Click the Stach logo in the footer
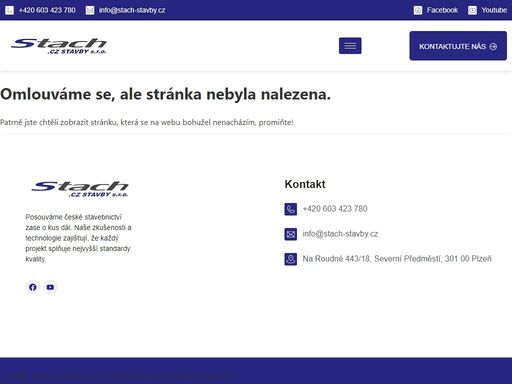The image size is (512, 384). tap(80, 189)
